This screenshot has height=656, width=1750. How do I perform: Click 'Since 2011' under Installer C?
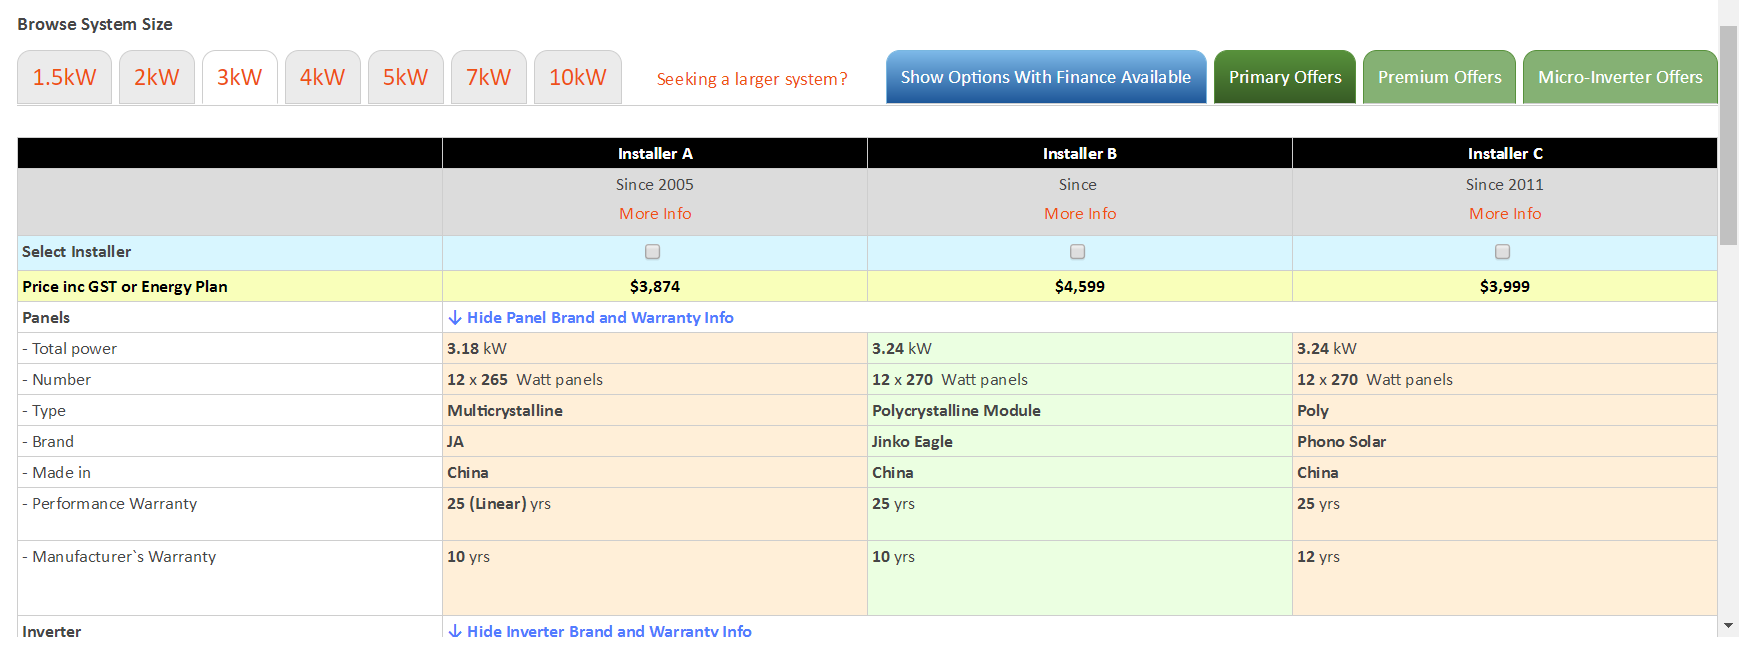[1505, 184]
